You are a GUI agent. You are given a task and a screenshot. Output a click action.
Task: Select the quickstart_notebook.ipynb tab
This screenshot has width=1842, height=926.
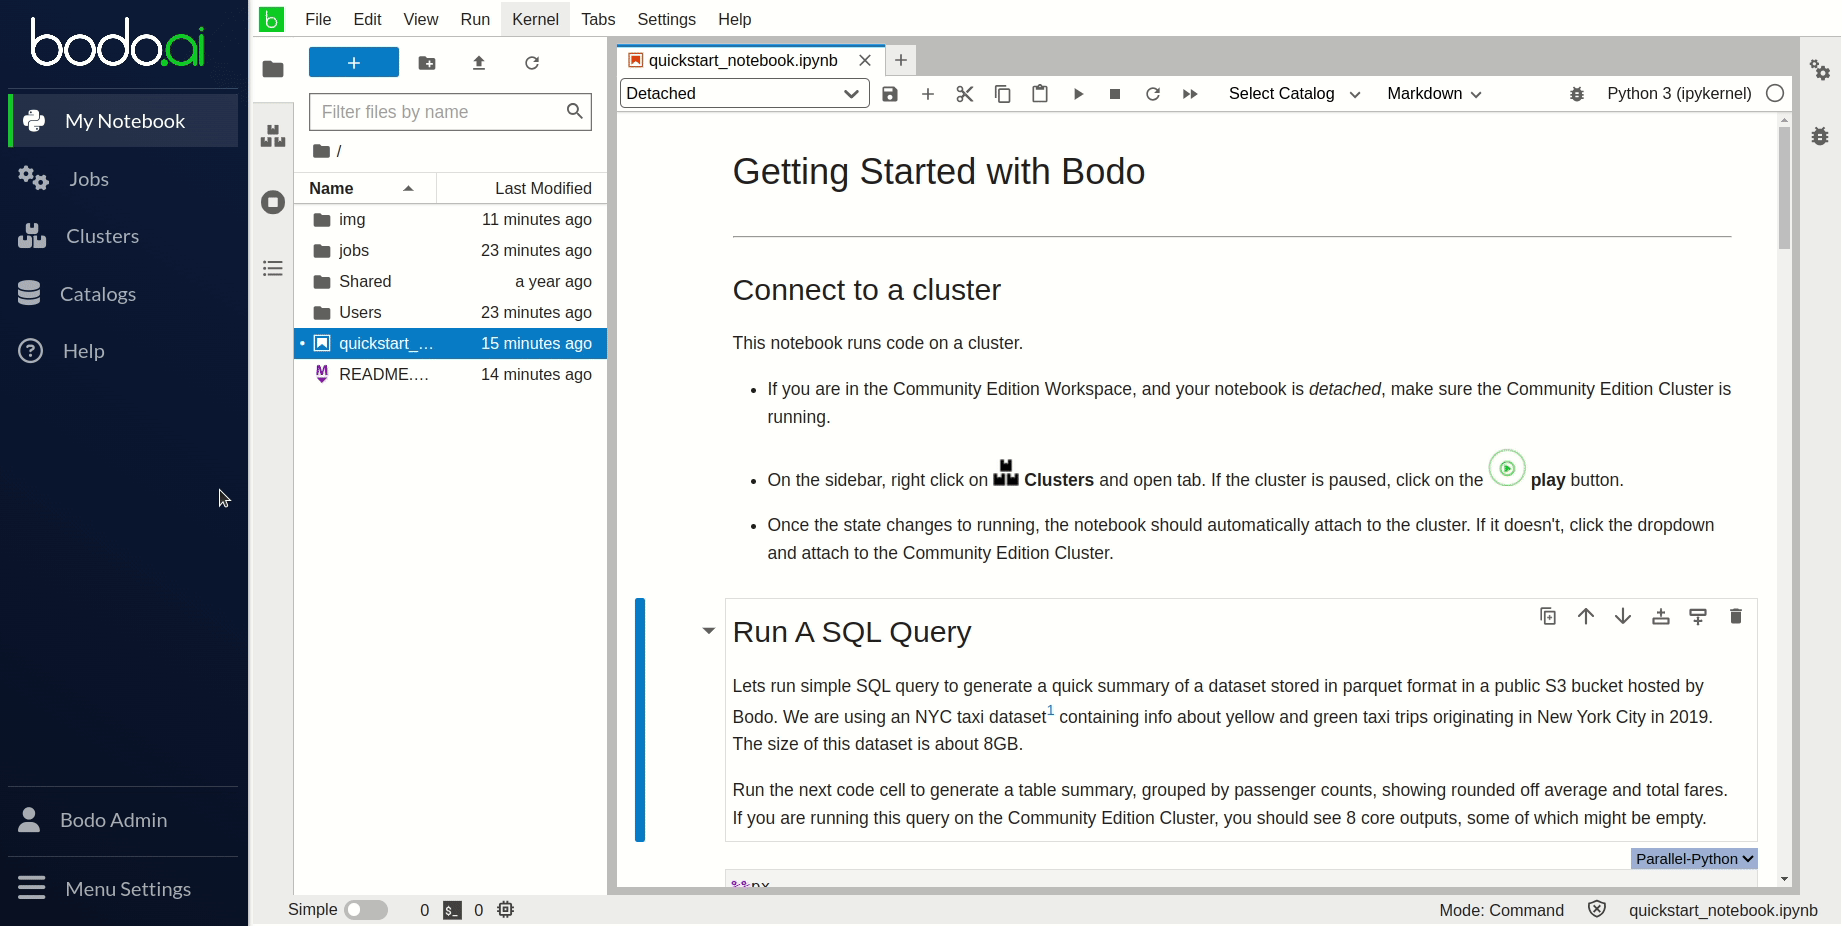click(x=743, y=60)
